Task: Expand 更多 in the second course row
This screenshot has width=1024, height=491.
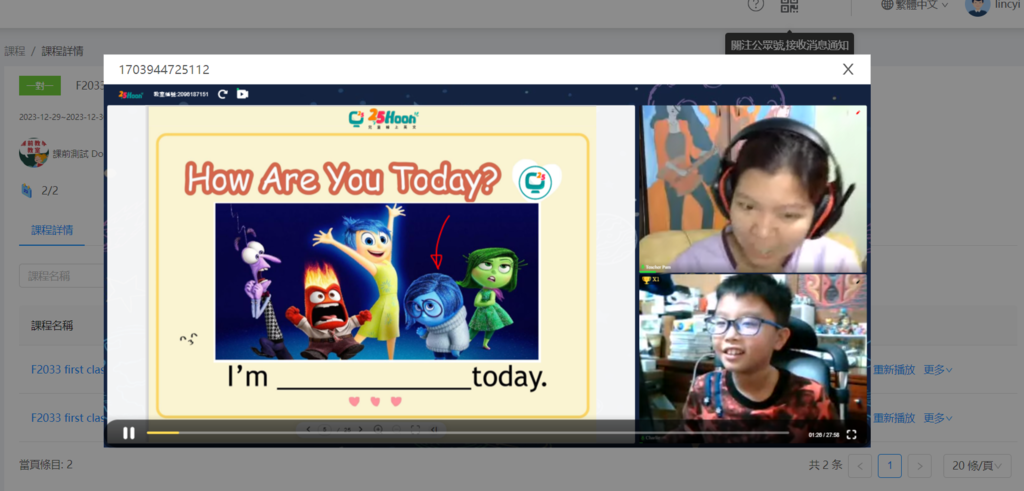Action: pyautogui.click(x=938, y=418)
